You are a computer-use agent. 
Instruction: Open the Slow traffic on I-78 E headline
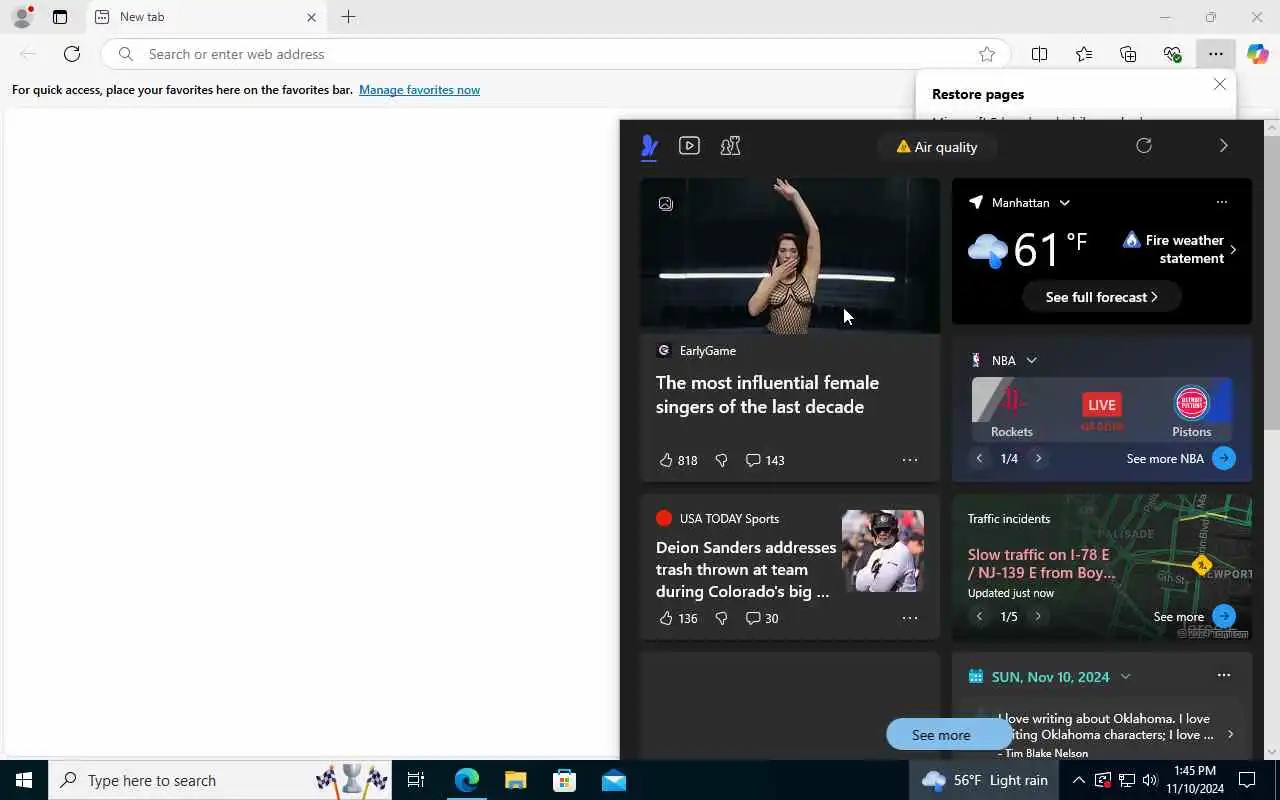[1041, 563]
